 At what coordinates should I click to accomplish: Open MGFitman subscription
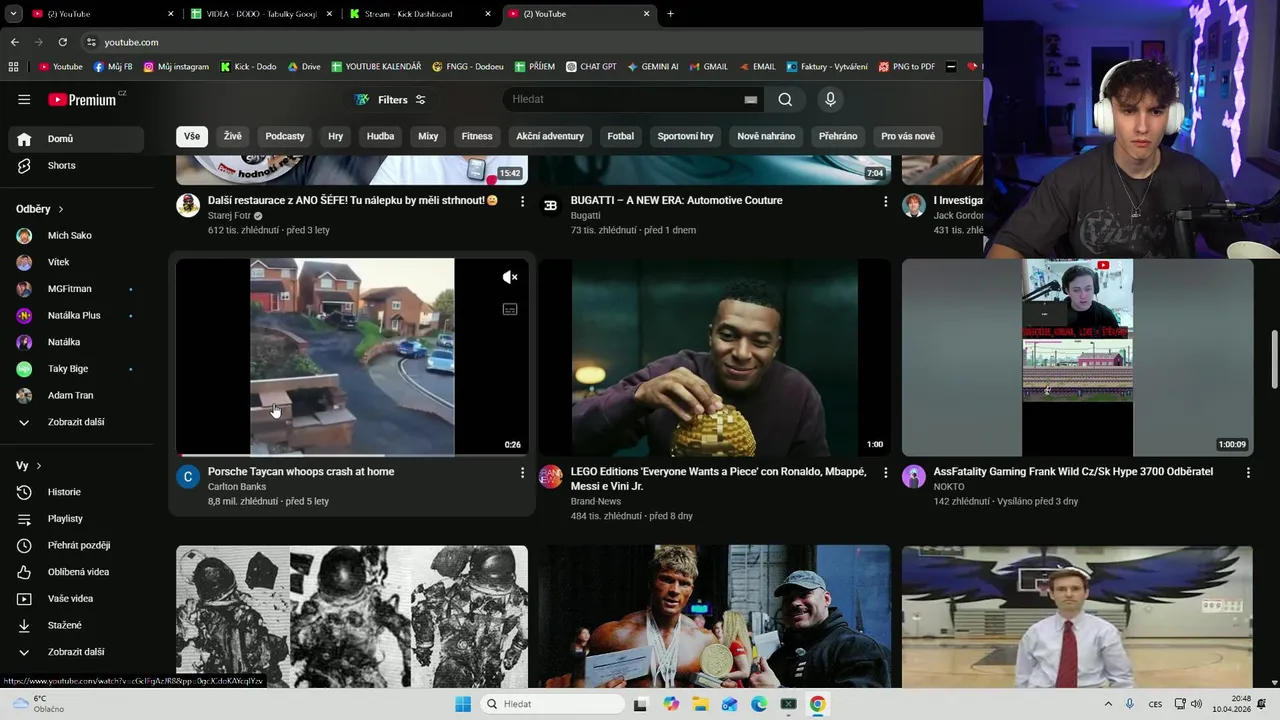pyautogui.click(x=76, y=289)
